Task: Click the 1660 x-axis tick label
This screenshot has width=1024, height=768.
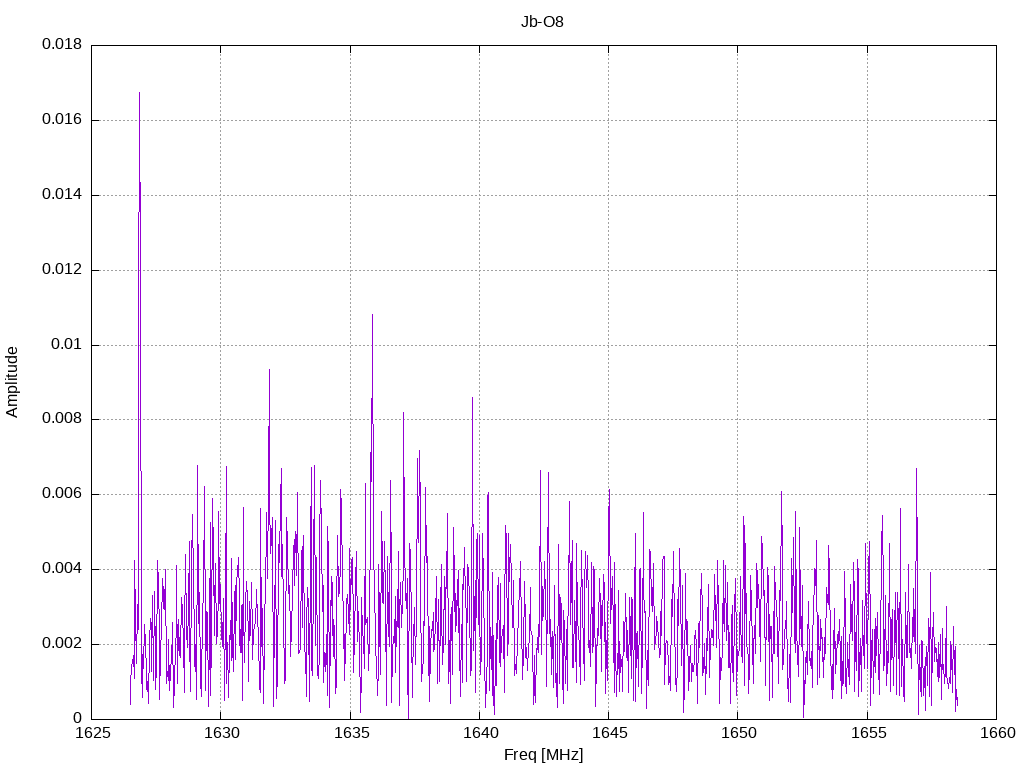Action: click(x=998, y=733)
